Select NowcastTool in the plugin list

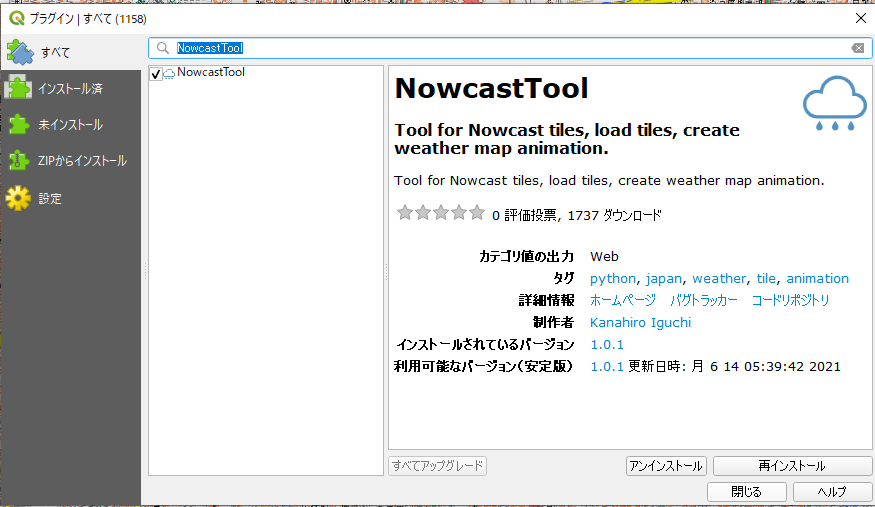(210, 72)
